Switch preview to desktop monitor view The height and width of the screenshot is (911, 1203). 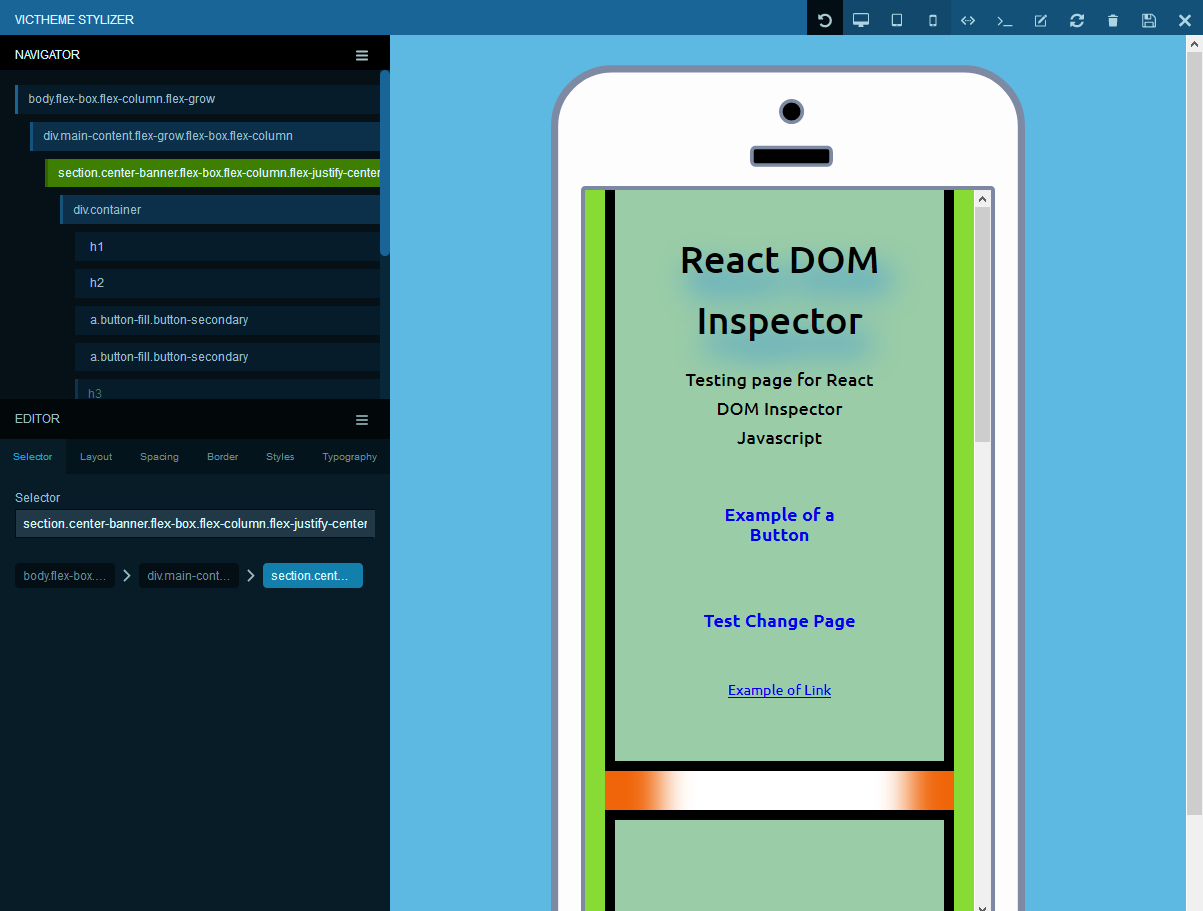[x=861, y=20]
